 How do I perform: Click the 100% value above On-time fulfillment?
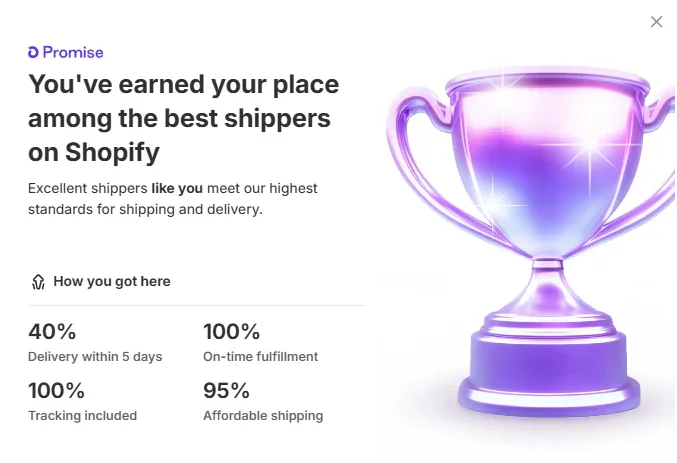coord(231,332)
